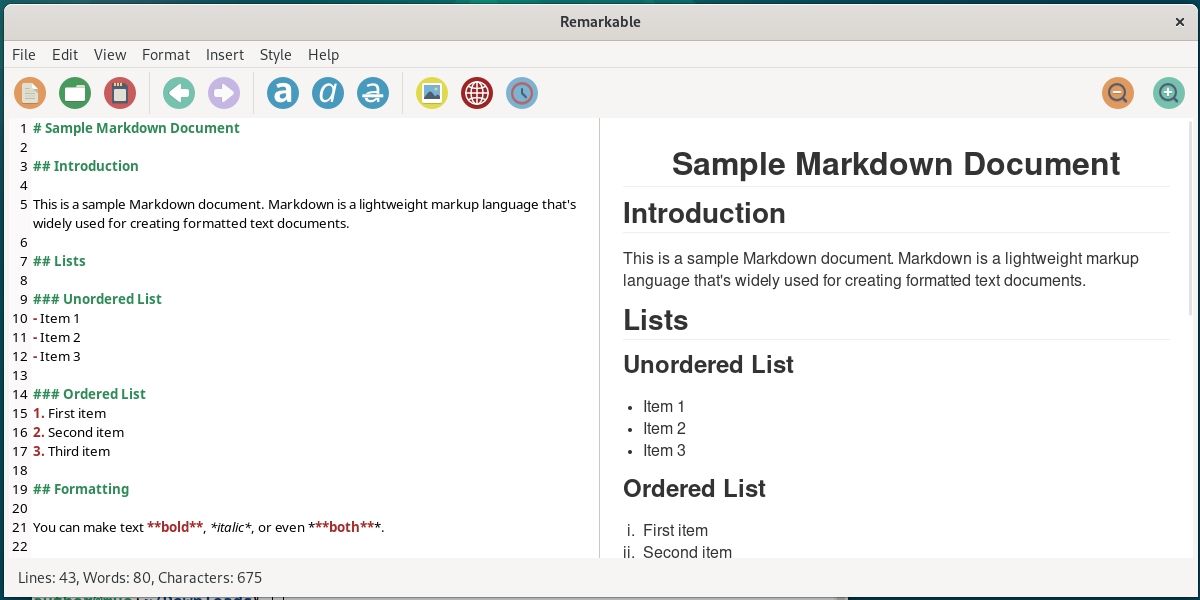This screenshot has width=1200, height=600.
Task: Open an existing file
Action: 74,93
